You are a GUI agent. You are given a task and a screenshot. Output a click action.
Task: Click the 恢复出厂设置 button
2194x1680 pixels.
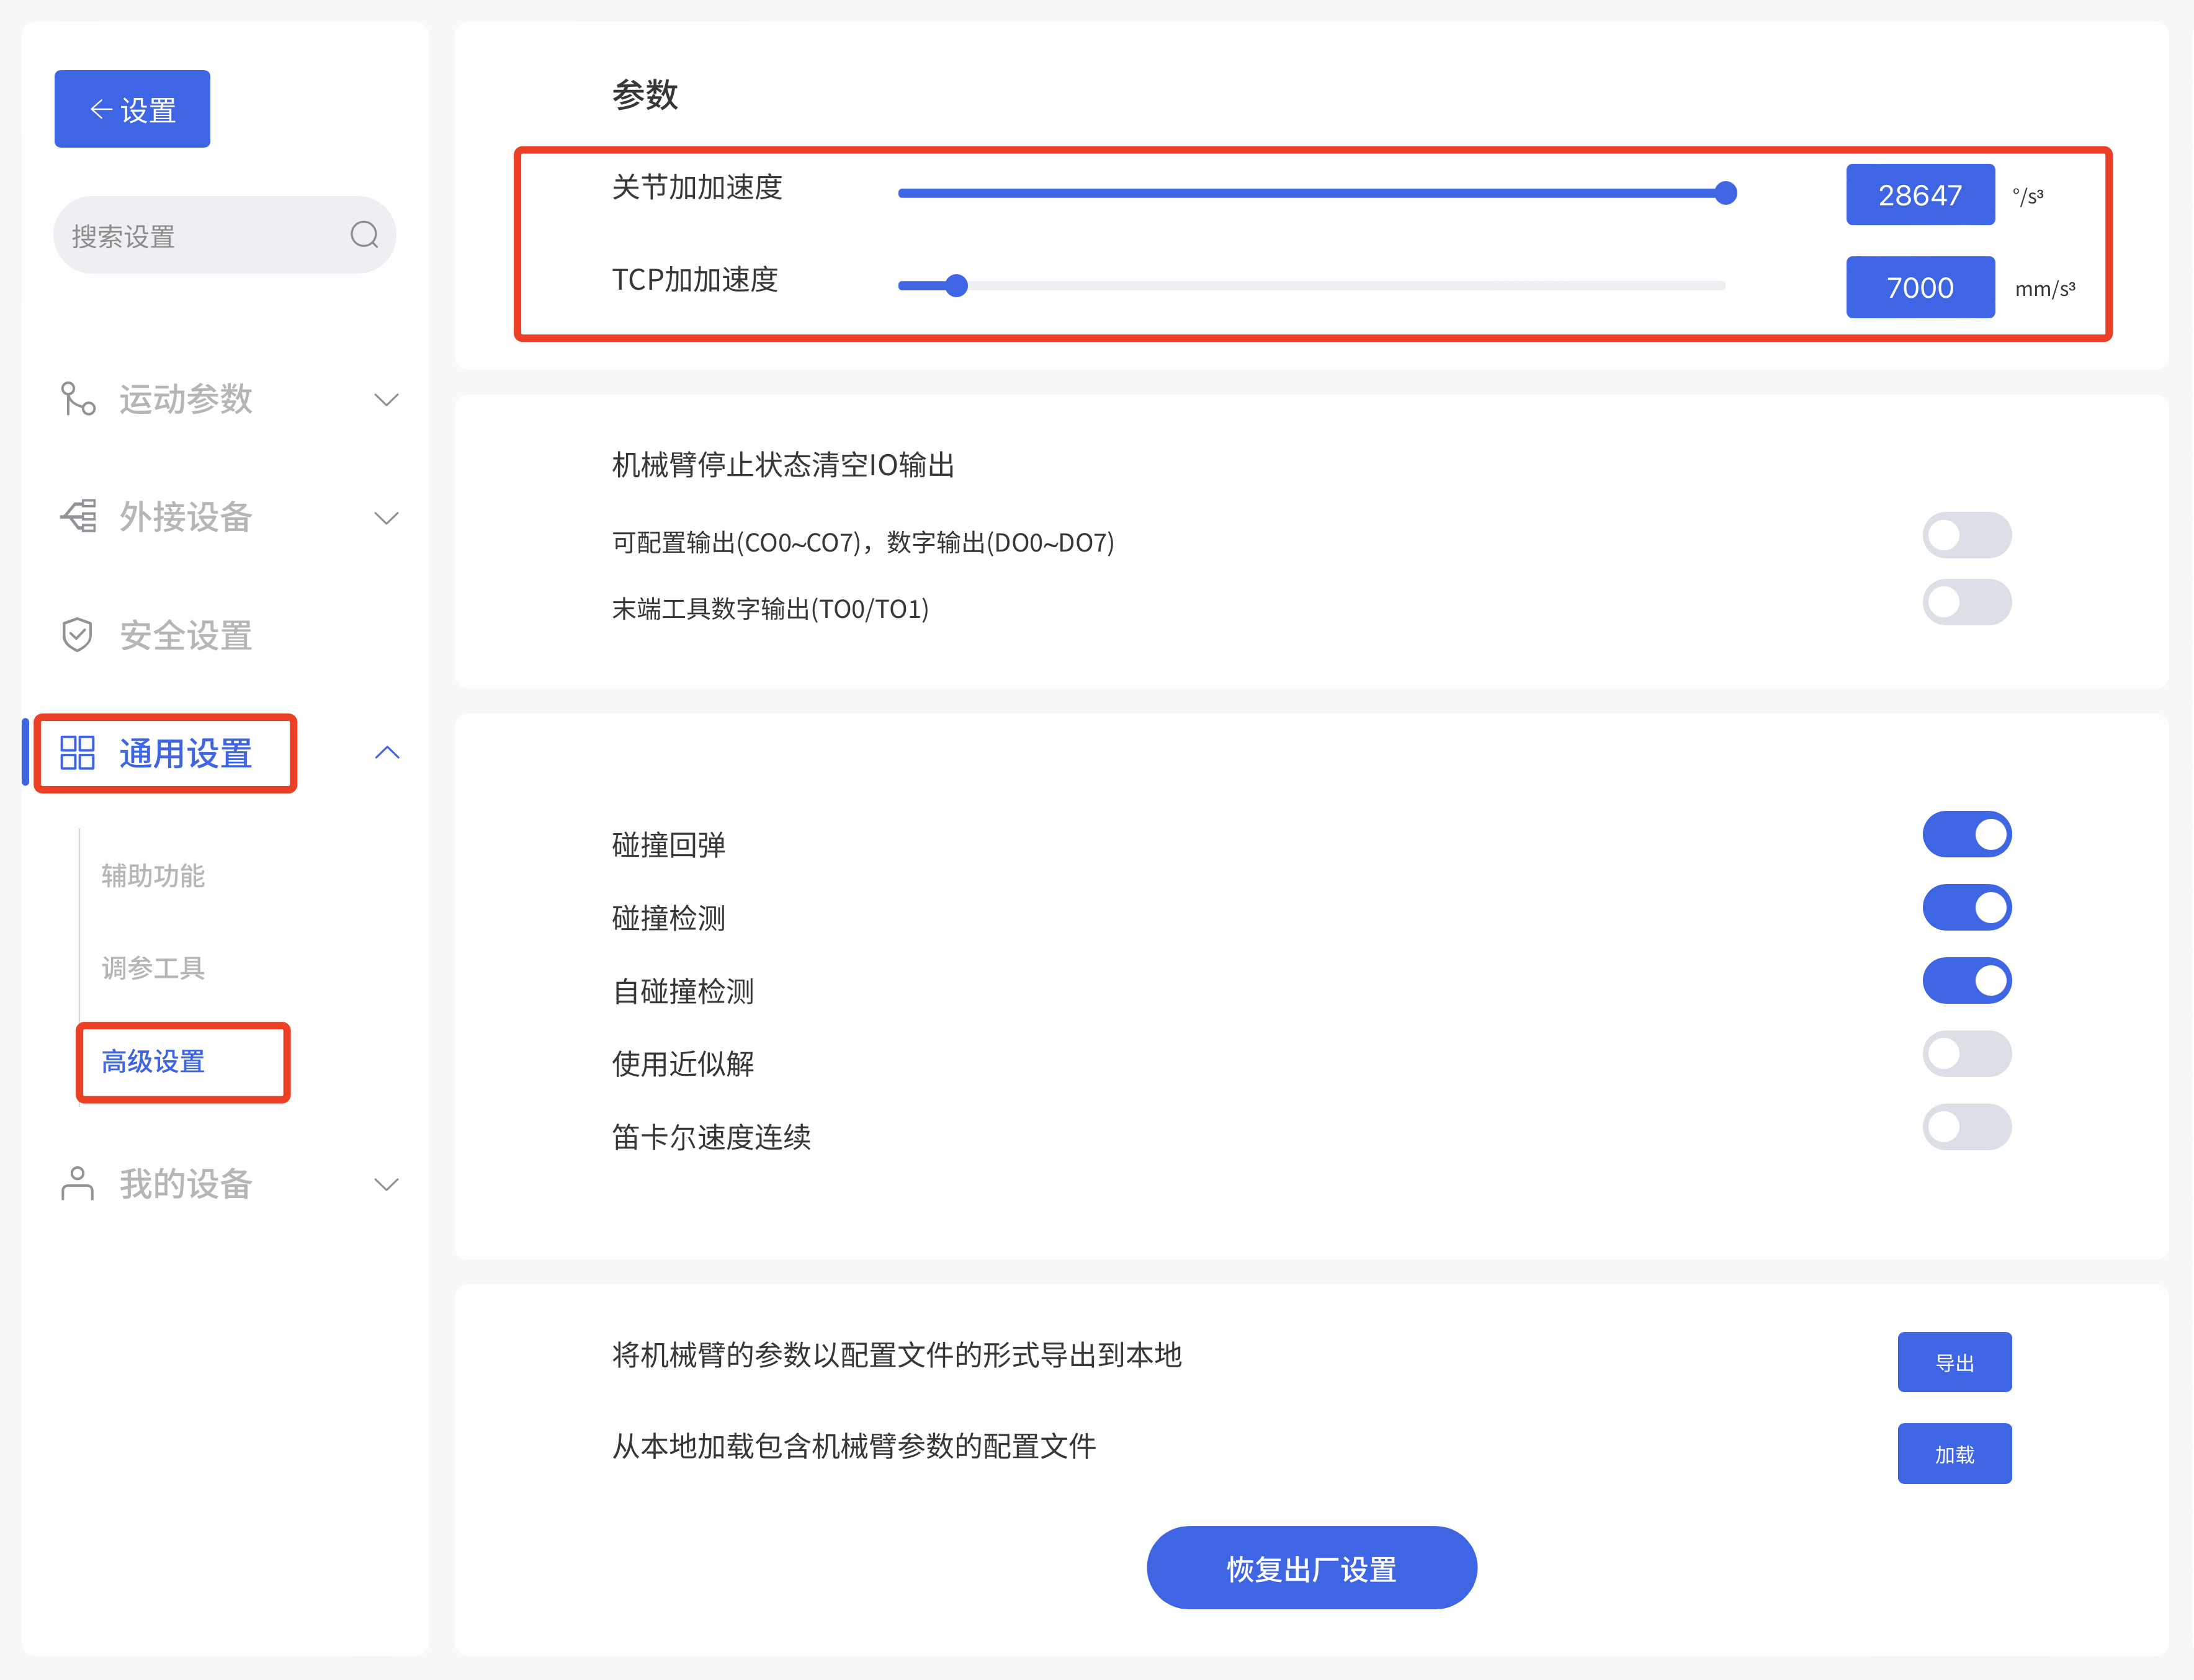pos(1311,1568)
